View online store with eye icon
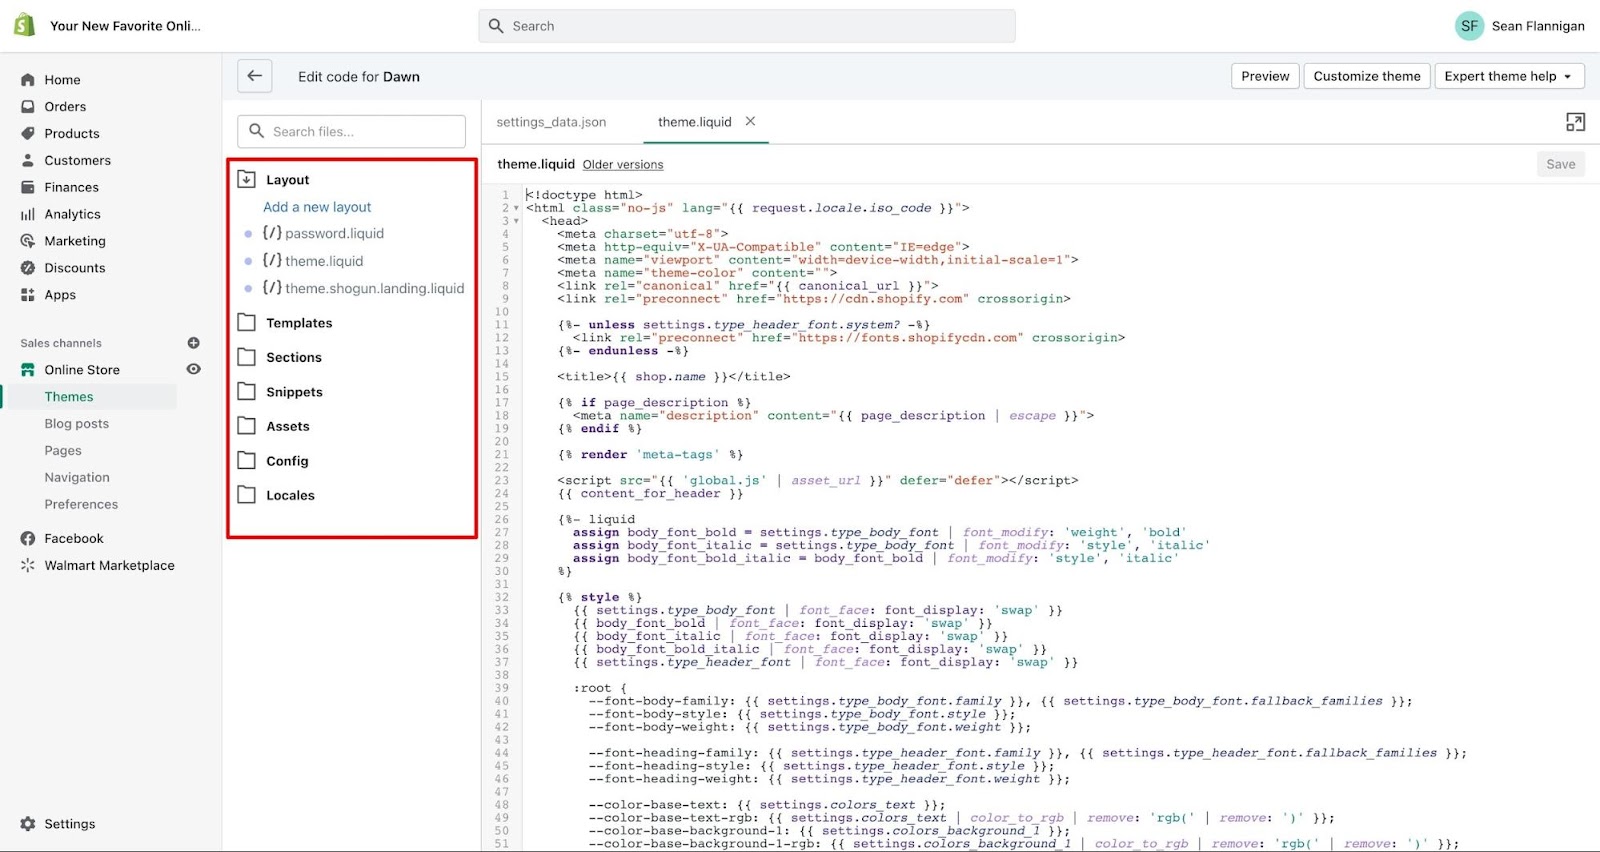The width and height of the screenshot is (1600, 852). (x=194, y=370)
